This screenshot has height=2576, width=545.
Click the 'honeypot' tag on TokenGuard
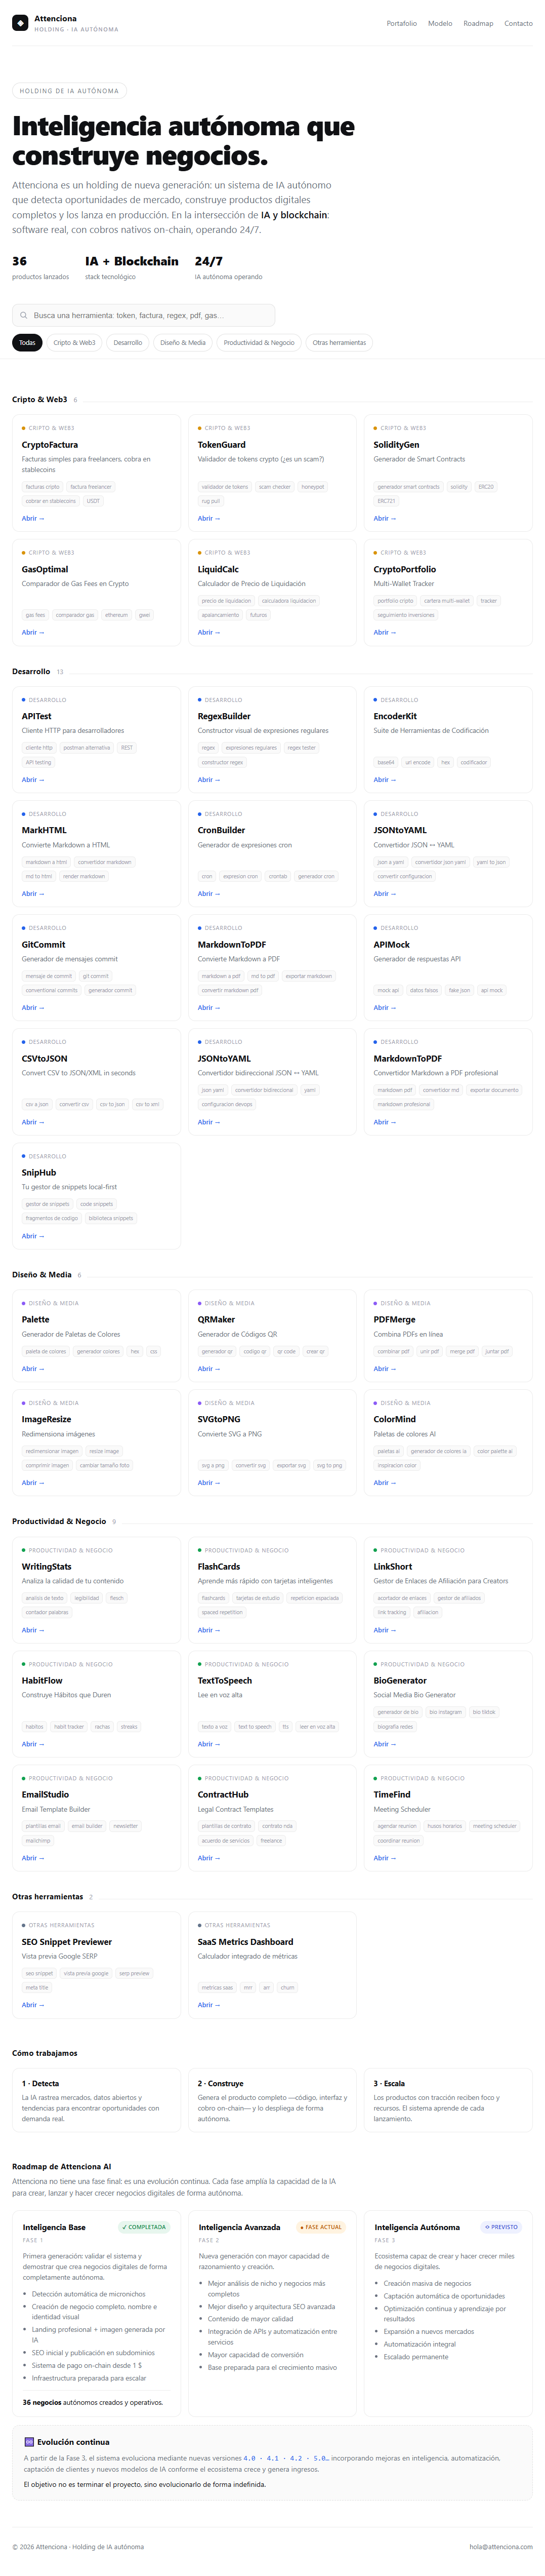coord(313,487)
